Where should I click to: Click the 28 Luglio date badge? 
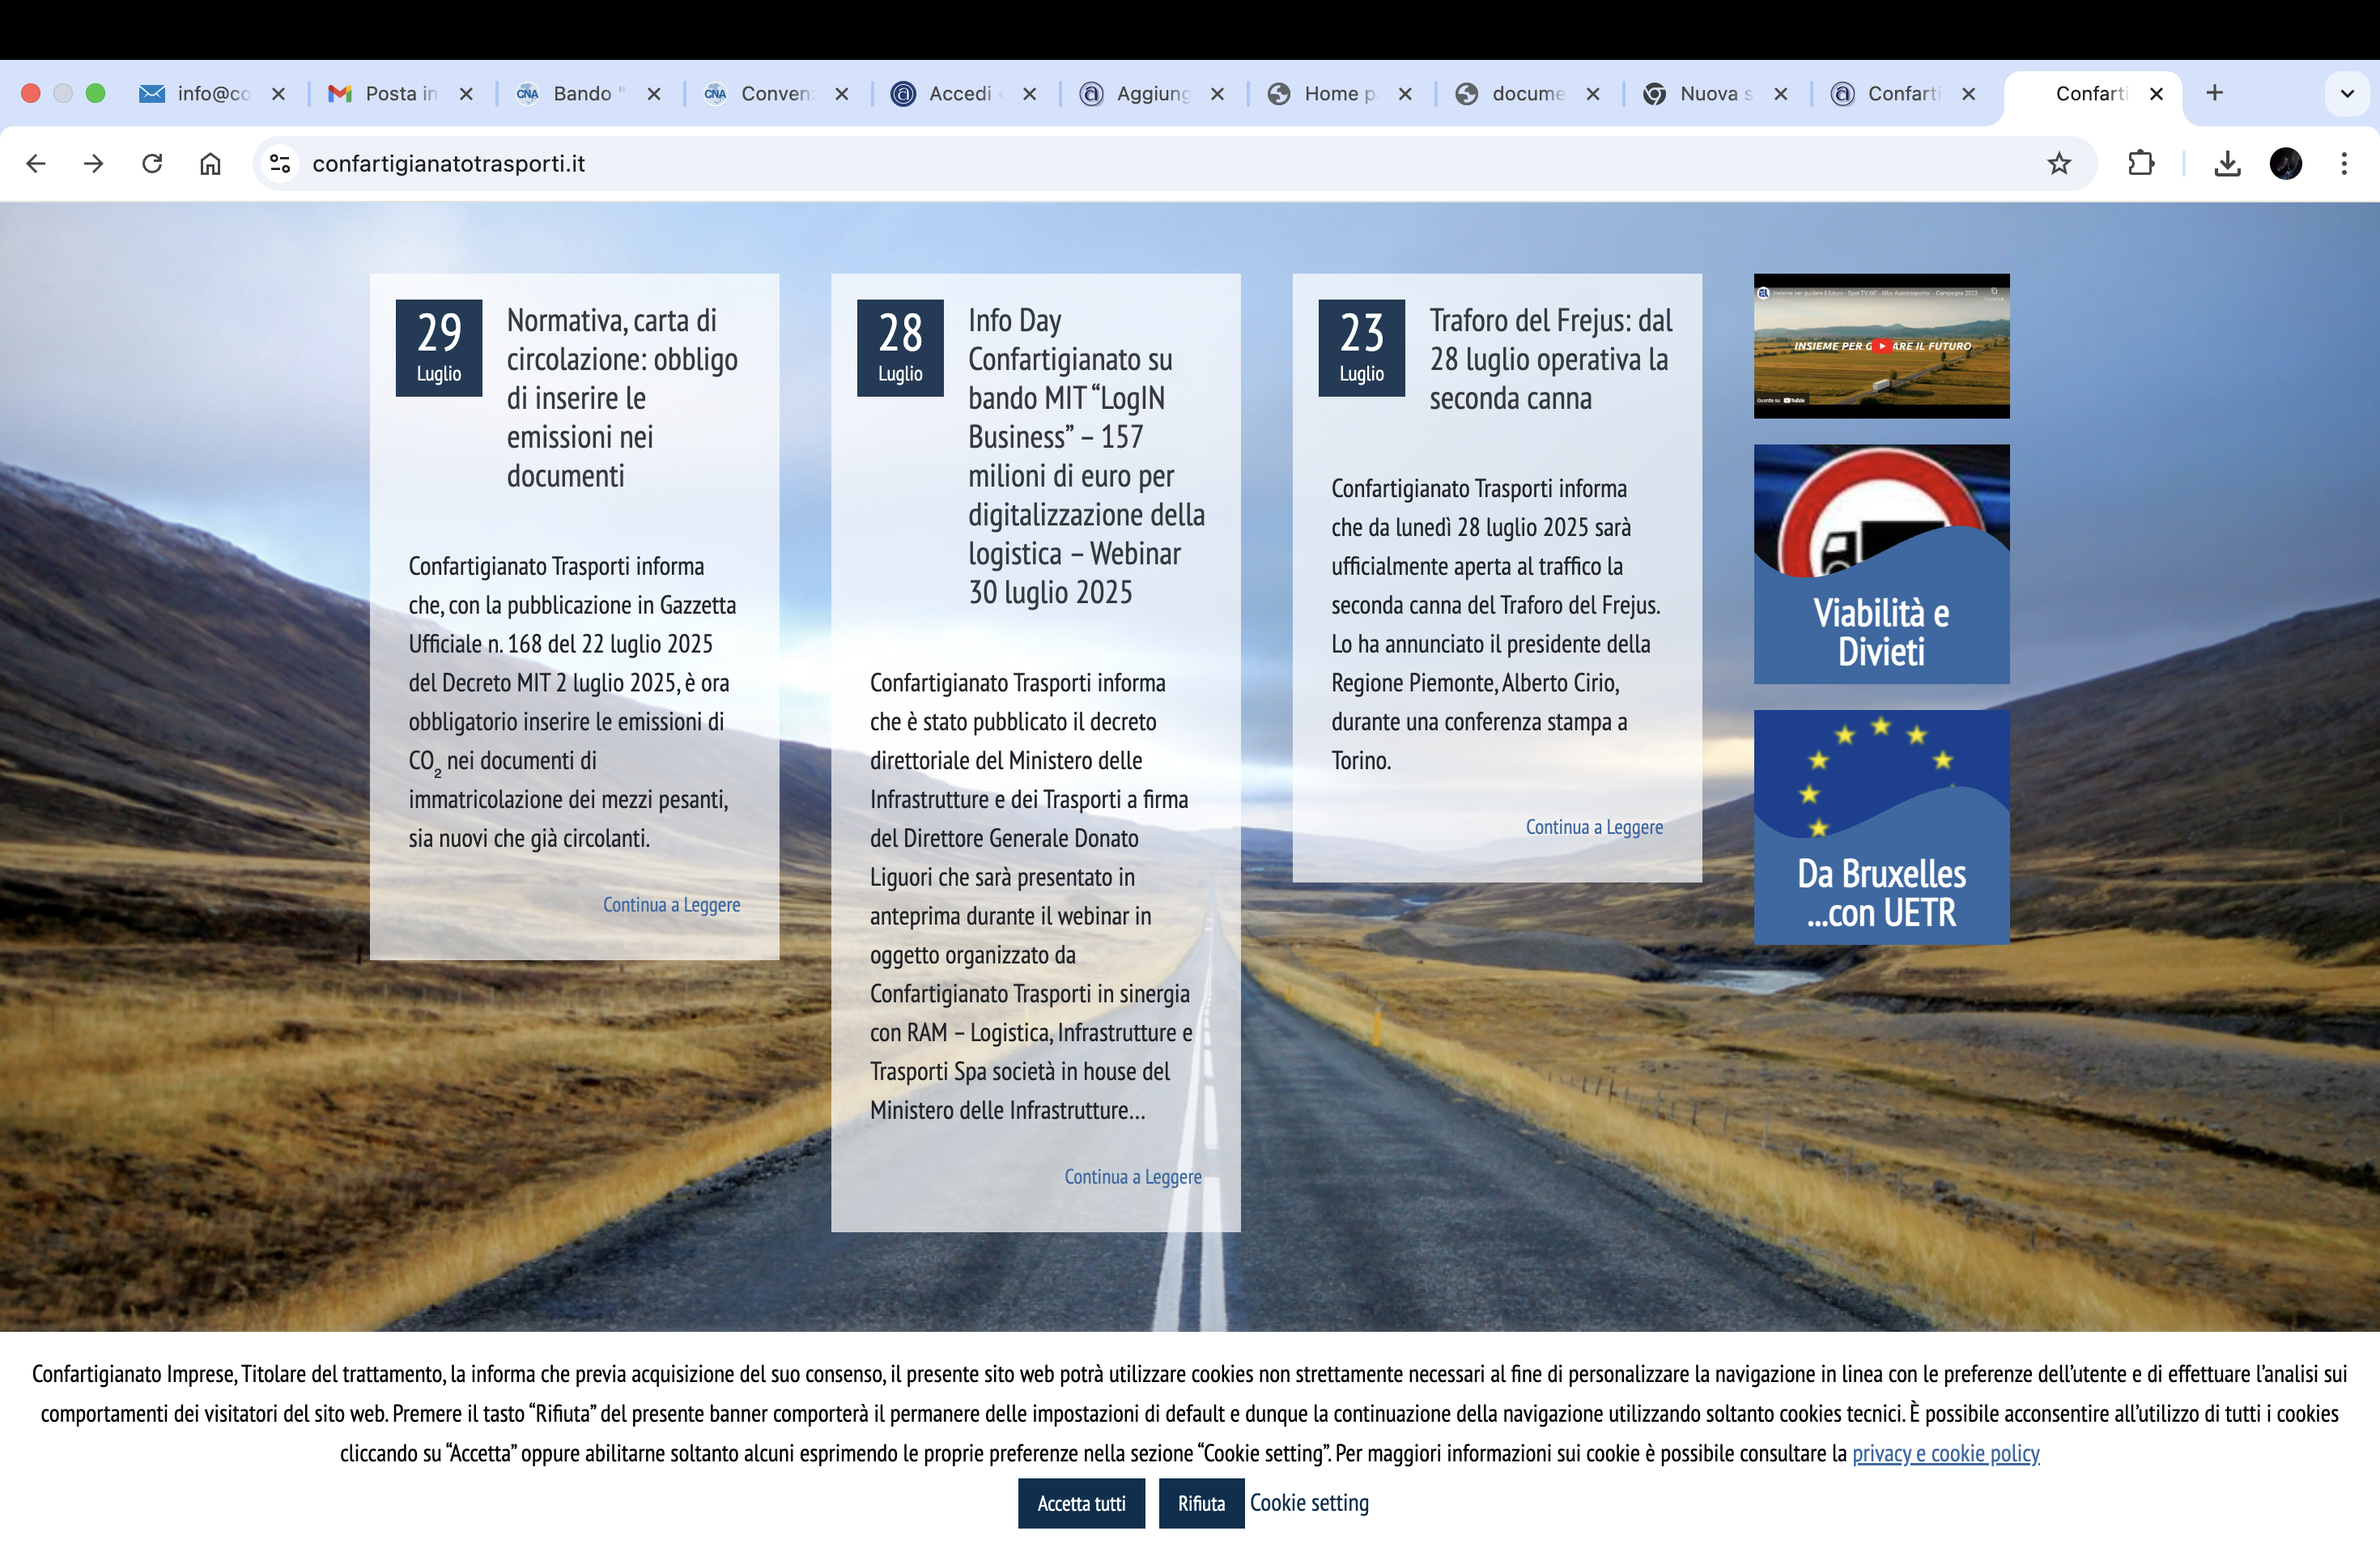pos(900,348)
